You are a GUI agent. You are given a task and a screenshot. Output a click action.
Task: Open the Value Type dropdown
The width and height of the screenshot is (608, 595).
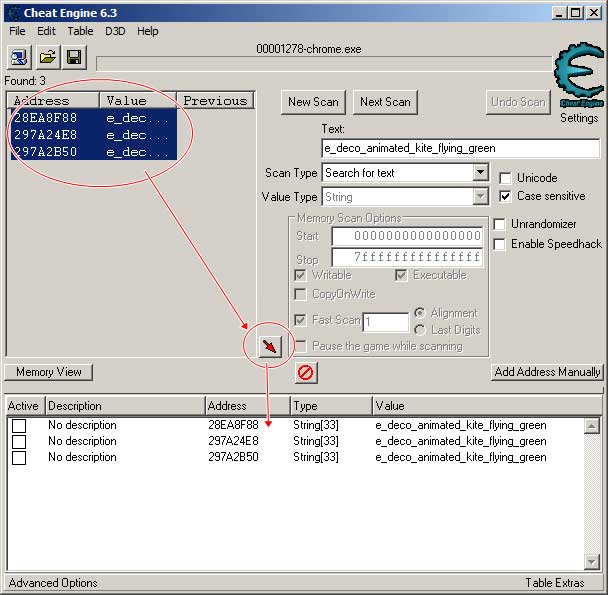480,197
